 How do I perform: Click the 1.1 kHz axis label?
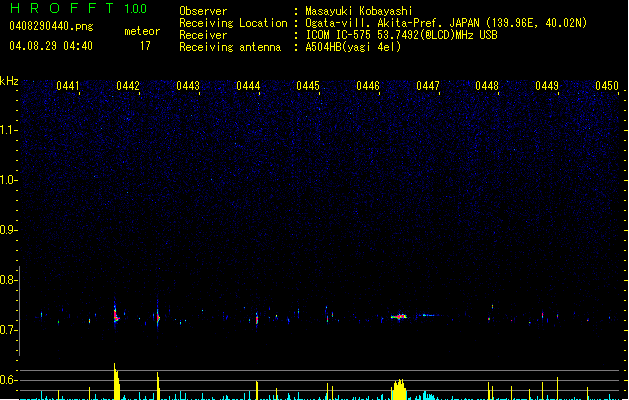pyautogui.click(x=8, y=130)
